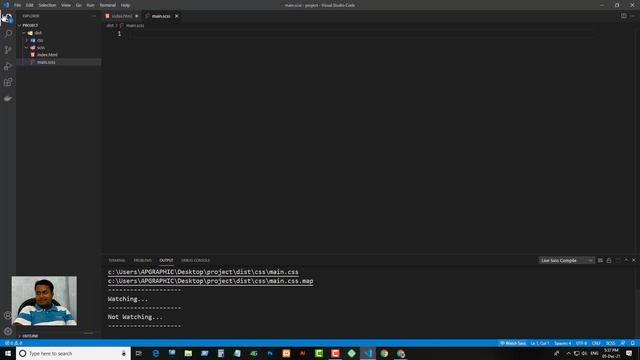
Task: Click unsaved dot on index.html tab
Action: 137,16
